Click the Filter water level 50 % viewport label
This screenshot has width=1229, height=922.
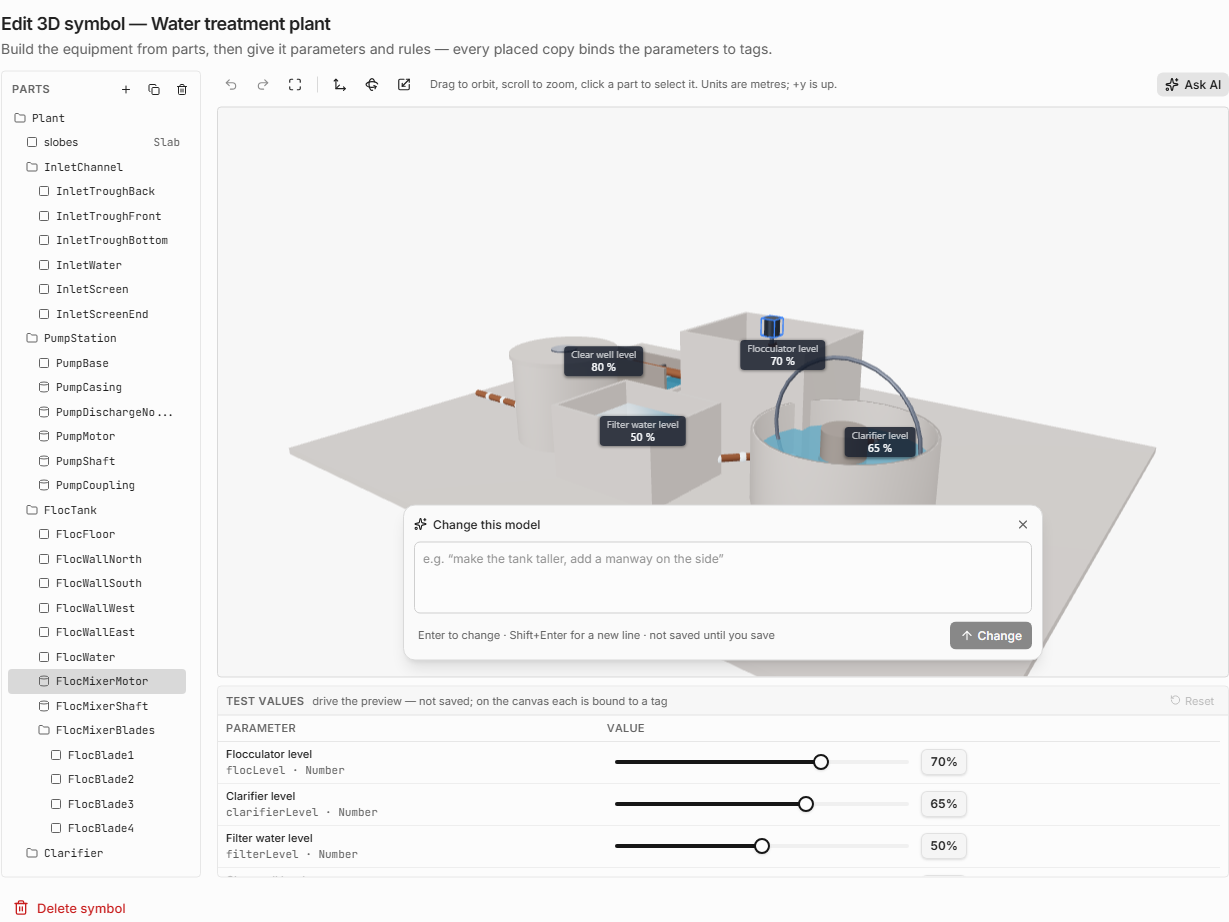point(643,431)
